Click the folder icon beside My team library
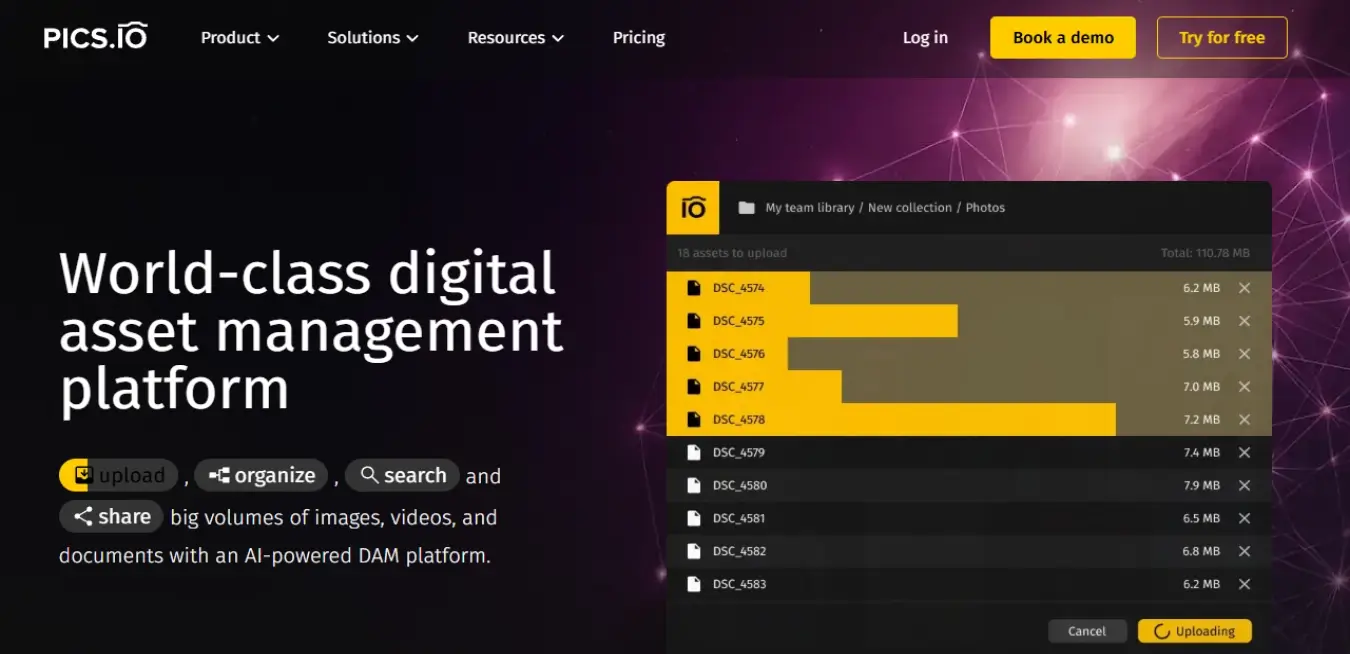Image resolution: width=1350 pixels, height=654 pixels. coord(746,208)
